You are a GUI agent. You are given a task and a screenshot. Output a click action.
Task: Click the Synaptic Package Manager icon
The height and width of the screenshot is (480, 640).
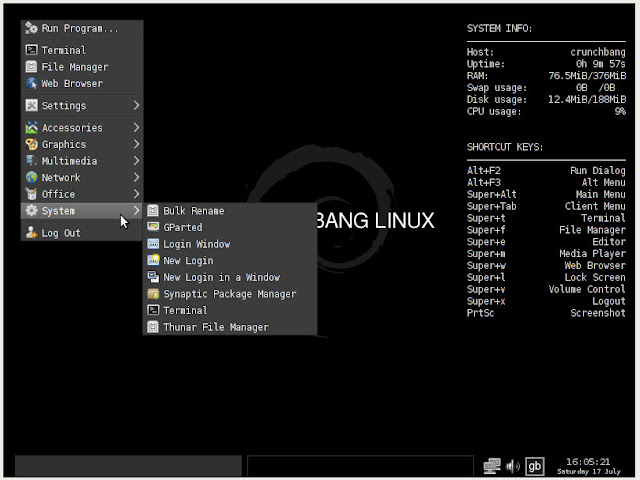[153, 293]
